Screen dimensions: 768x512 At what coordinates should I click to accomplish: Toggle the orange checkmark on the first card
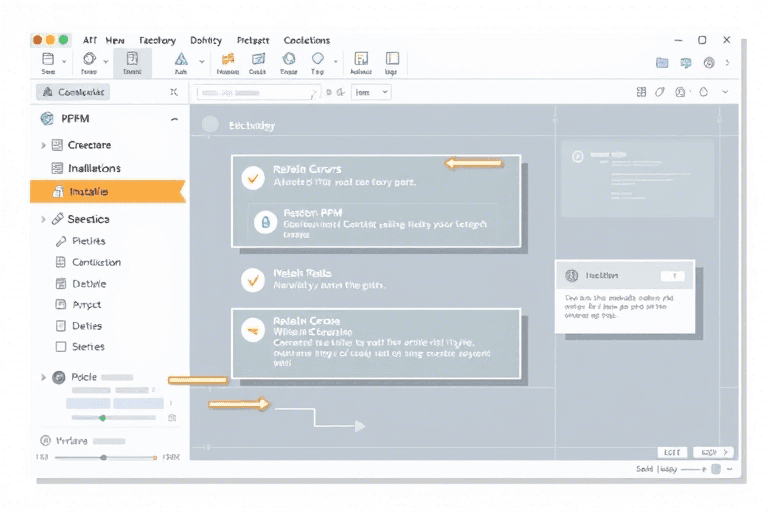tap(253, 178)
